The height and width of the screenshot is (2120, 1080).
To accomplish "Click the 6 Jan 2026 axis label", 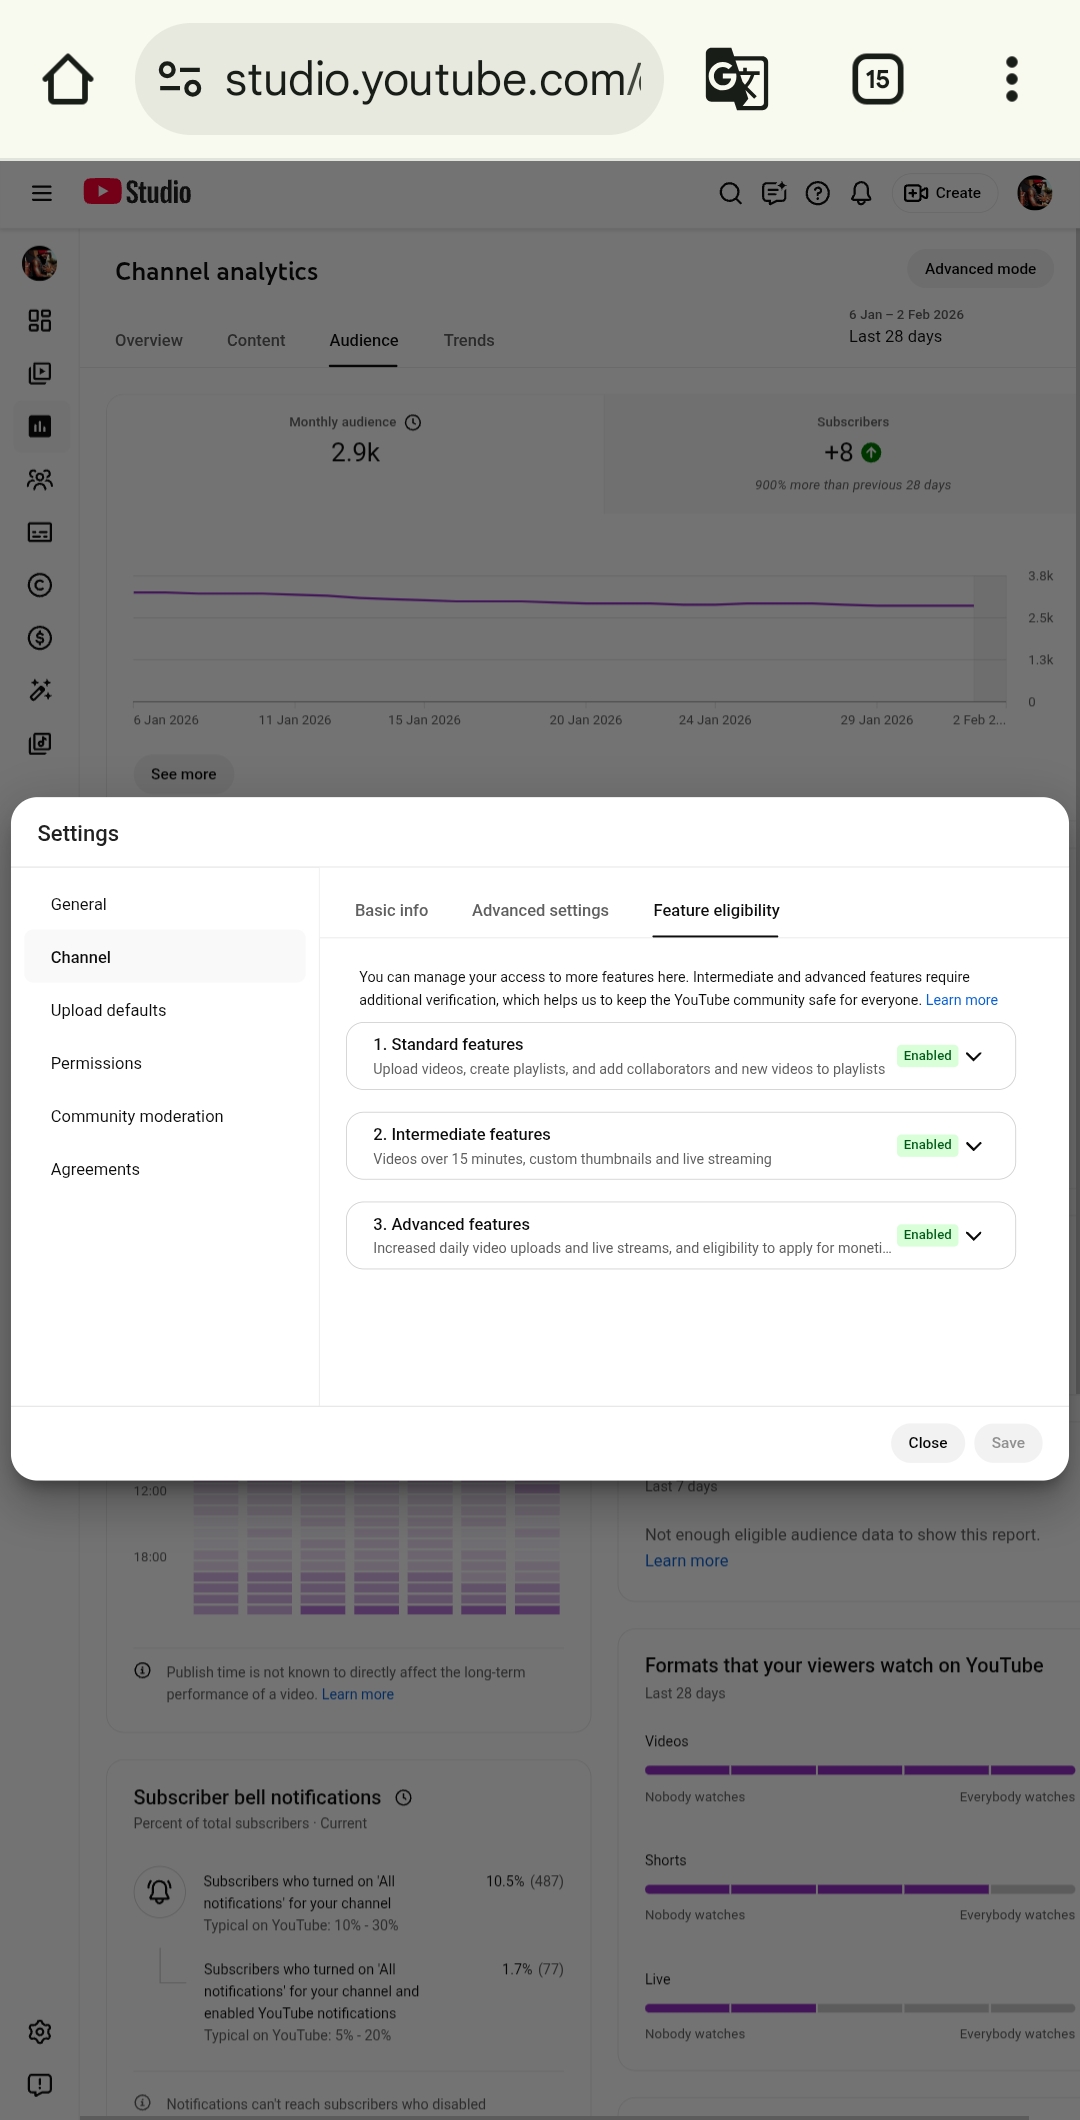I will point(166,720).
